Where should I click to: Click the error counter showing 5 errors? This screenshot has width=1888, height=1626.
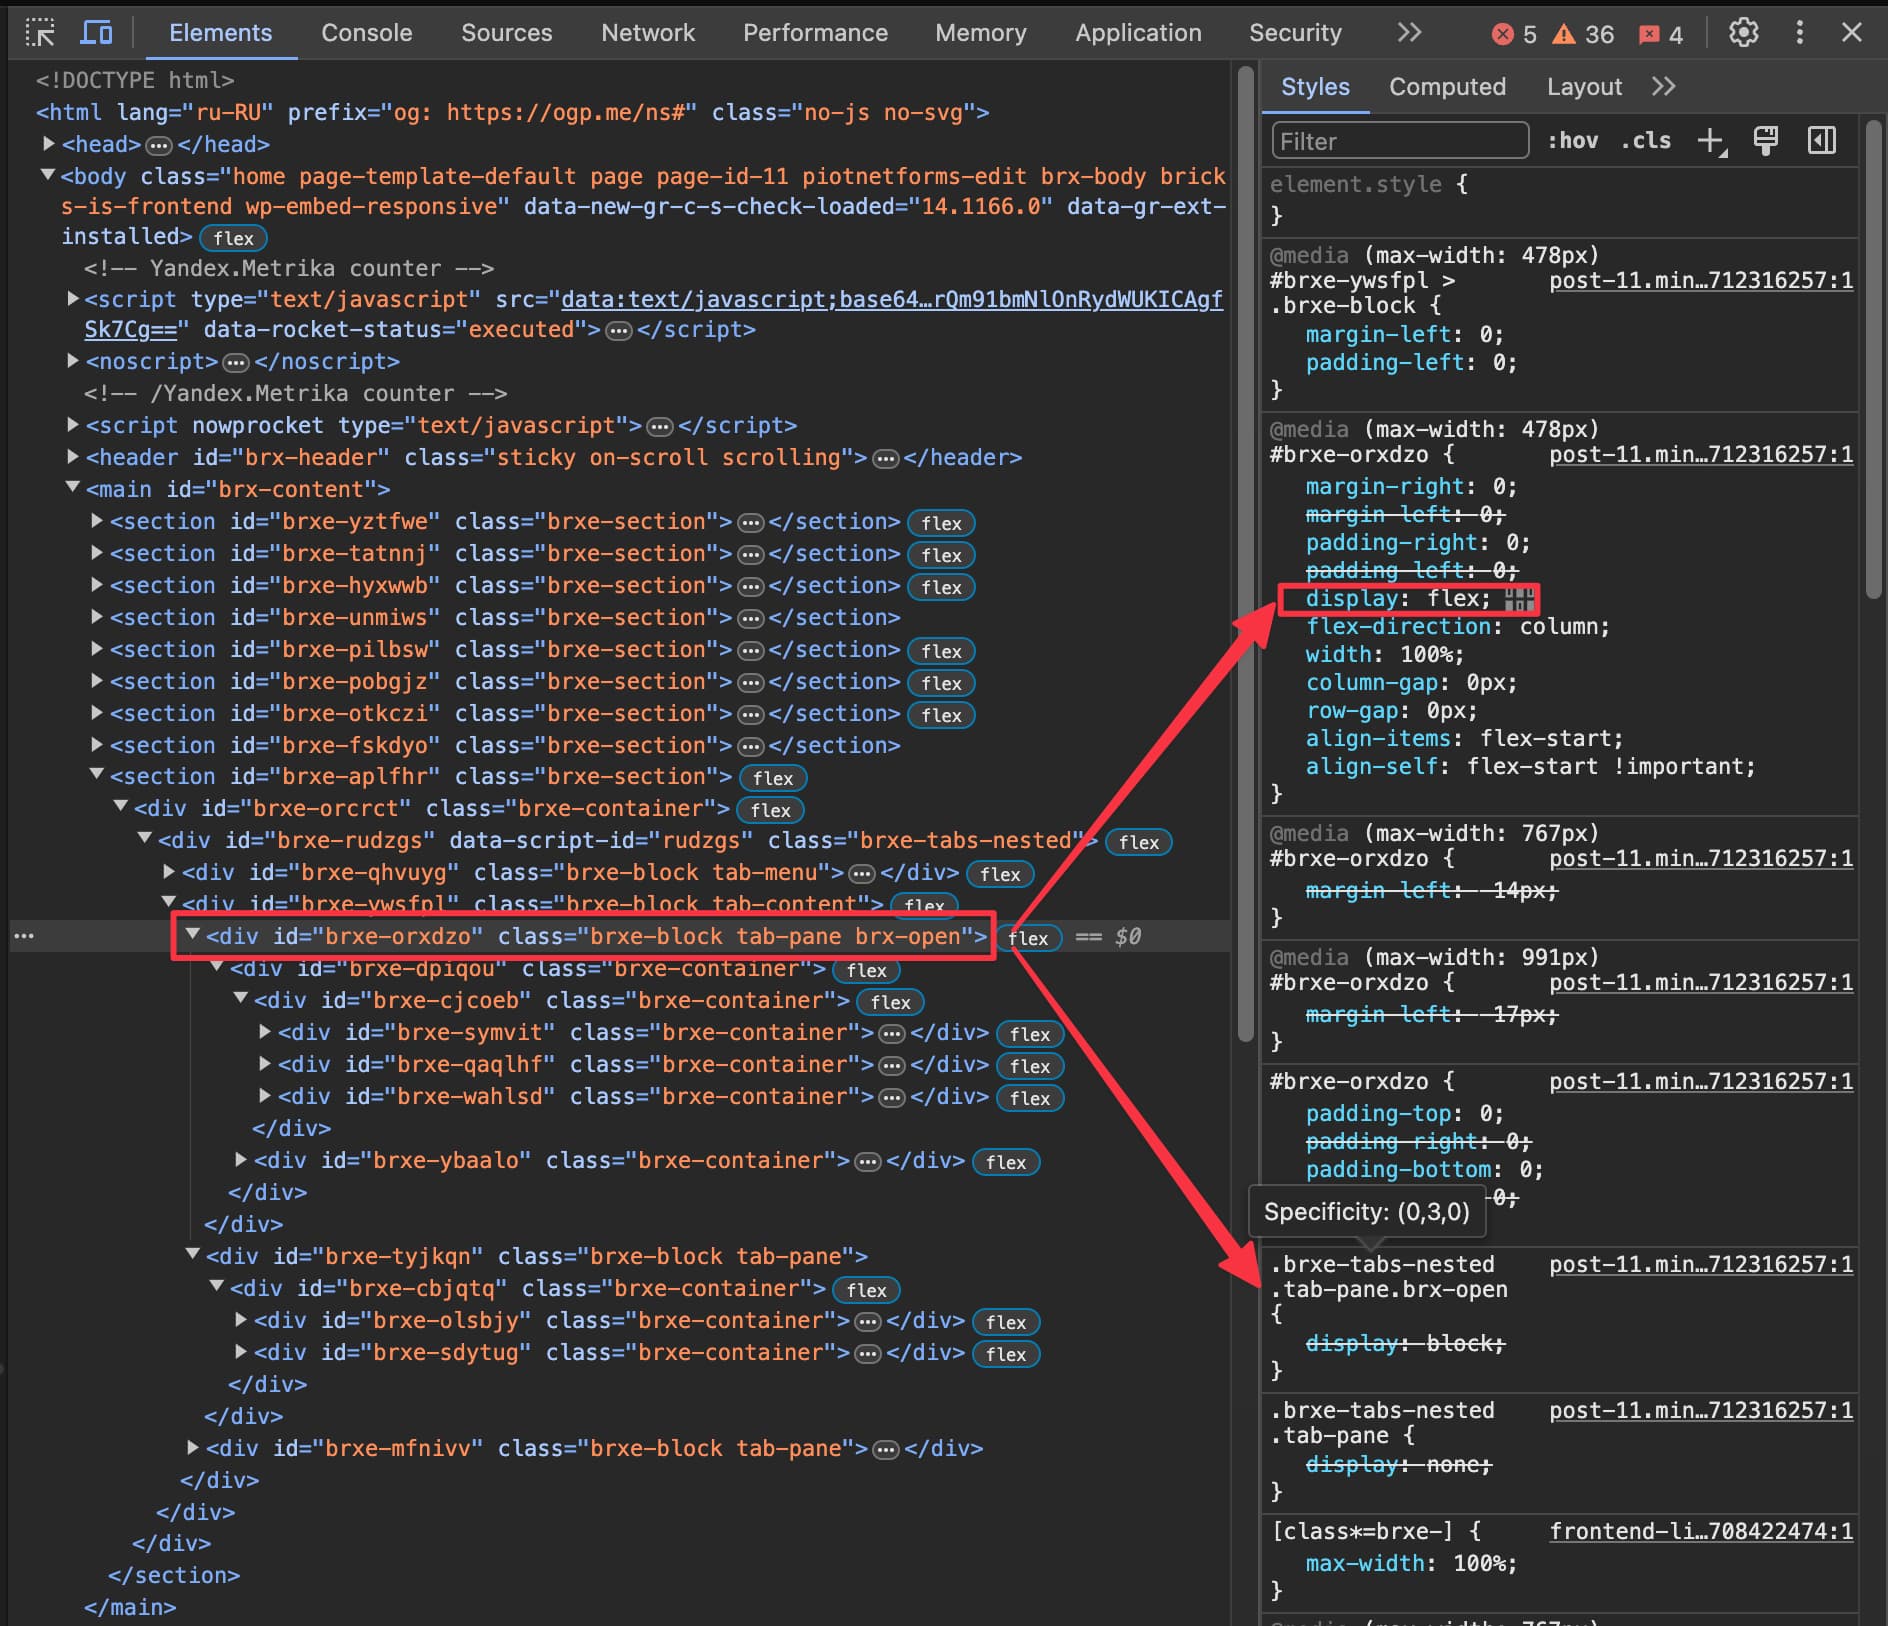click(1515, 33)
